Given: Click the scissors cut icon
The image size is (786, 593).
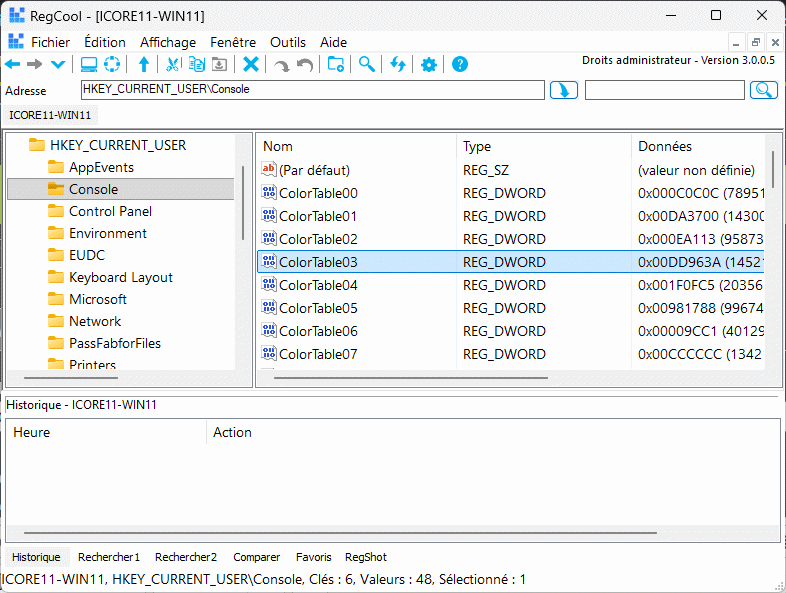Looking at the screenshot, I should 172,65.
